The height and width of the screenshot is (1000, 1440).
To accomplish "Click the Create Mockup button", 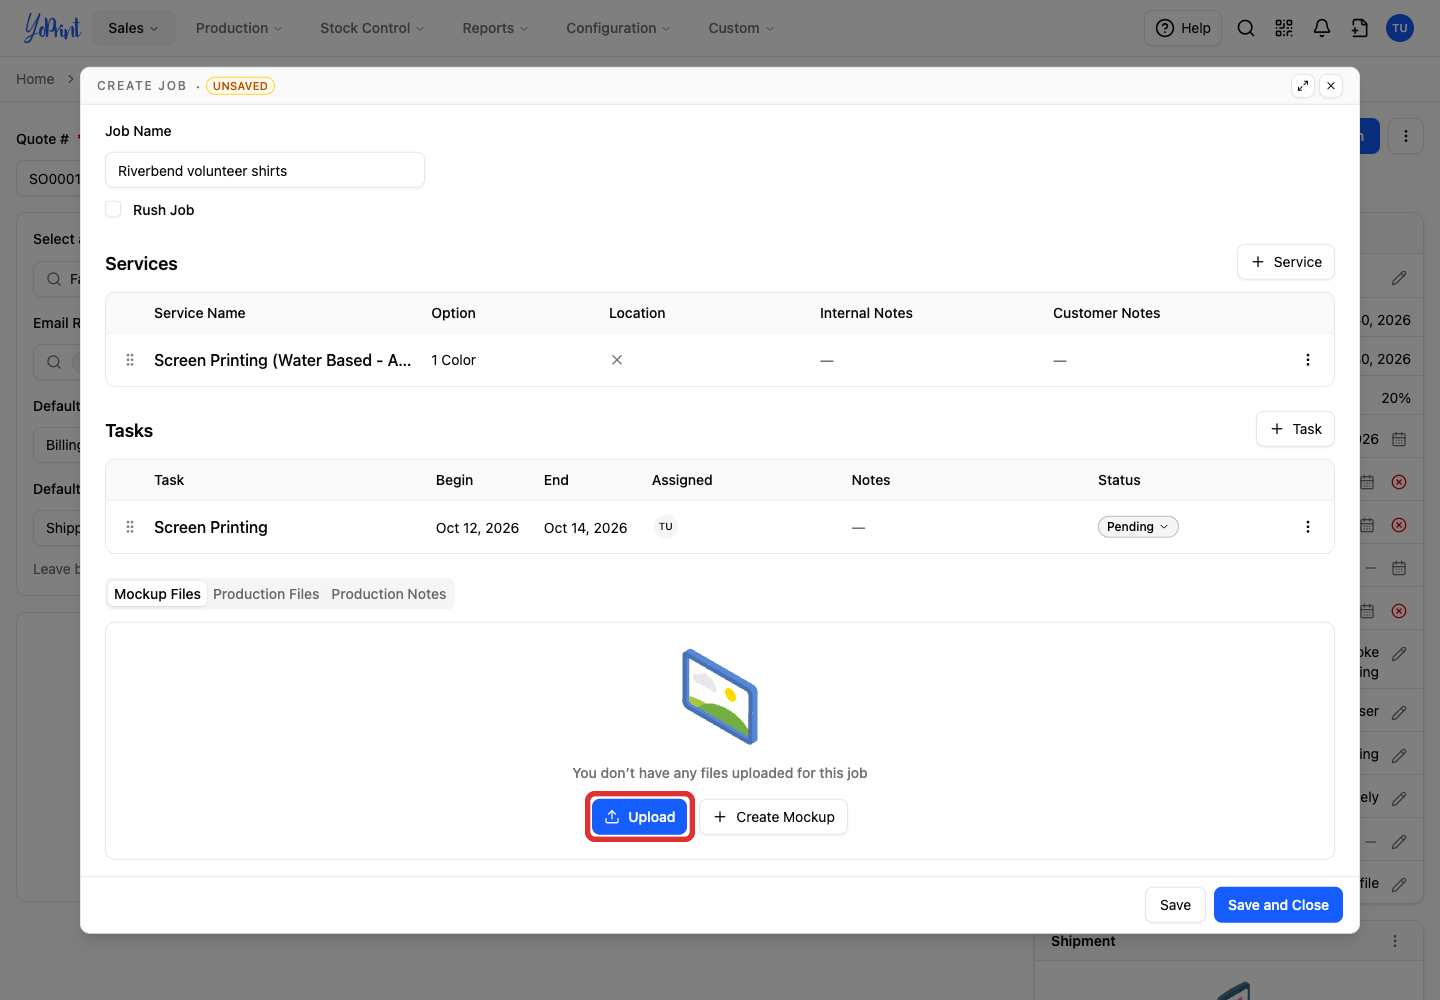I will click(x=773, y=817).
